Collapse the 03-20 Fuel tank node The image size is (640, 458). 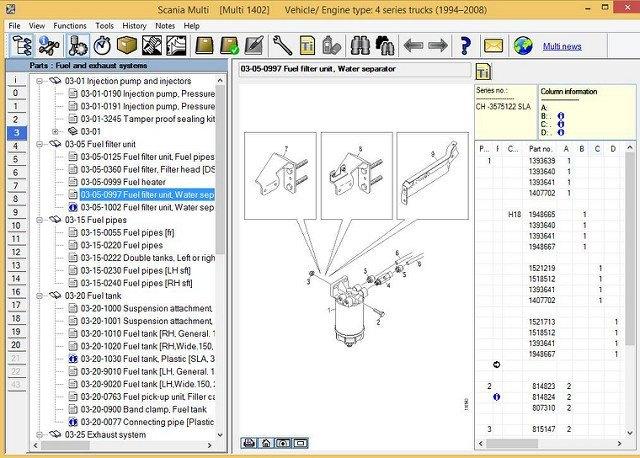tap(40, 296)
